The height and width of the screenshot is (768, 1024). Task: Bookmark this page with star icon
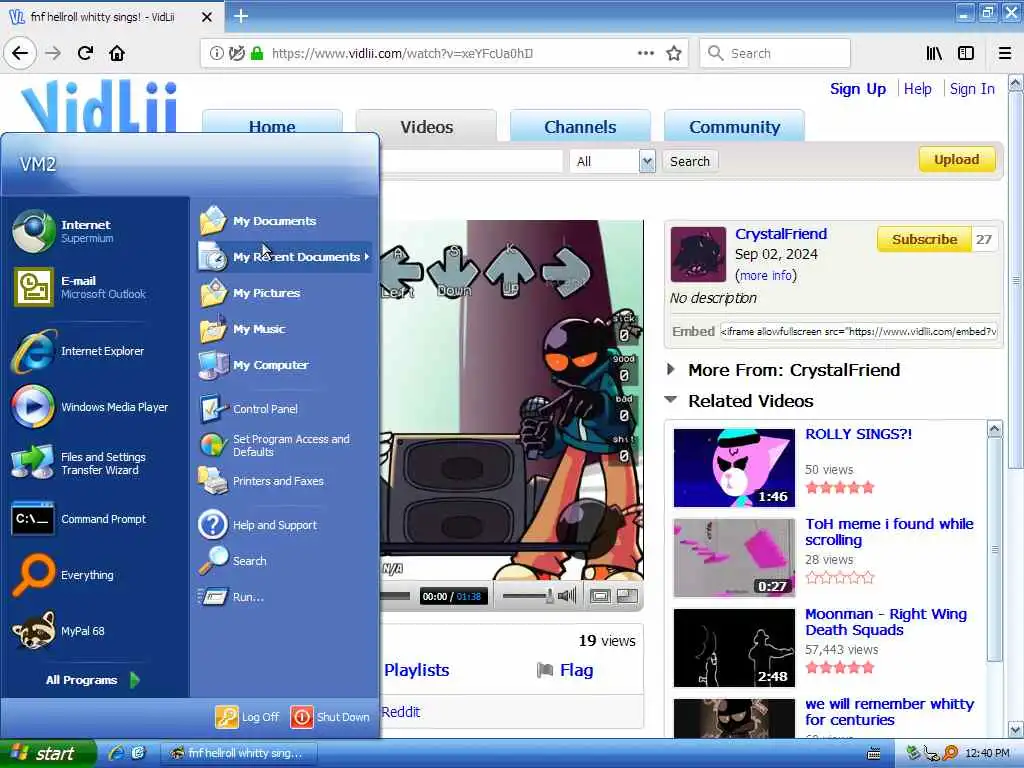tap(674, 53)
